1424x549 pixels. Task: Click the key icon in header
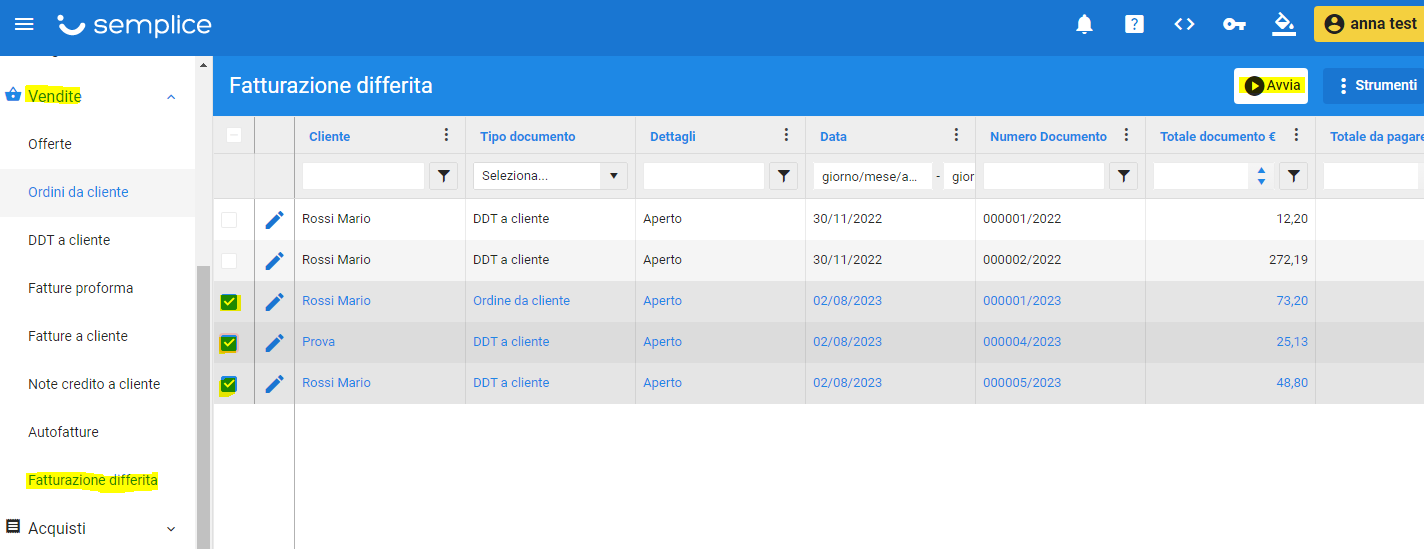point(1234,24)
